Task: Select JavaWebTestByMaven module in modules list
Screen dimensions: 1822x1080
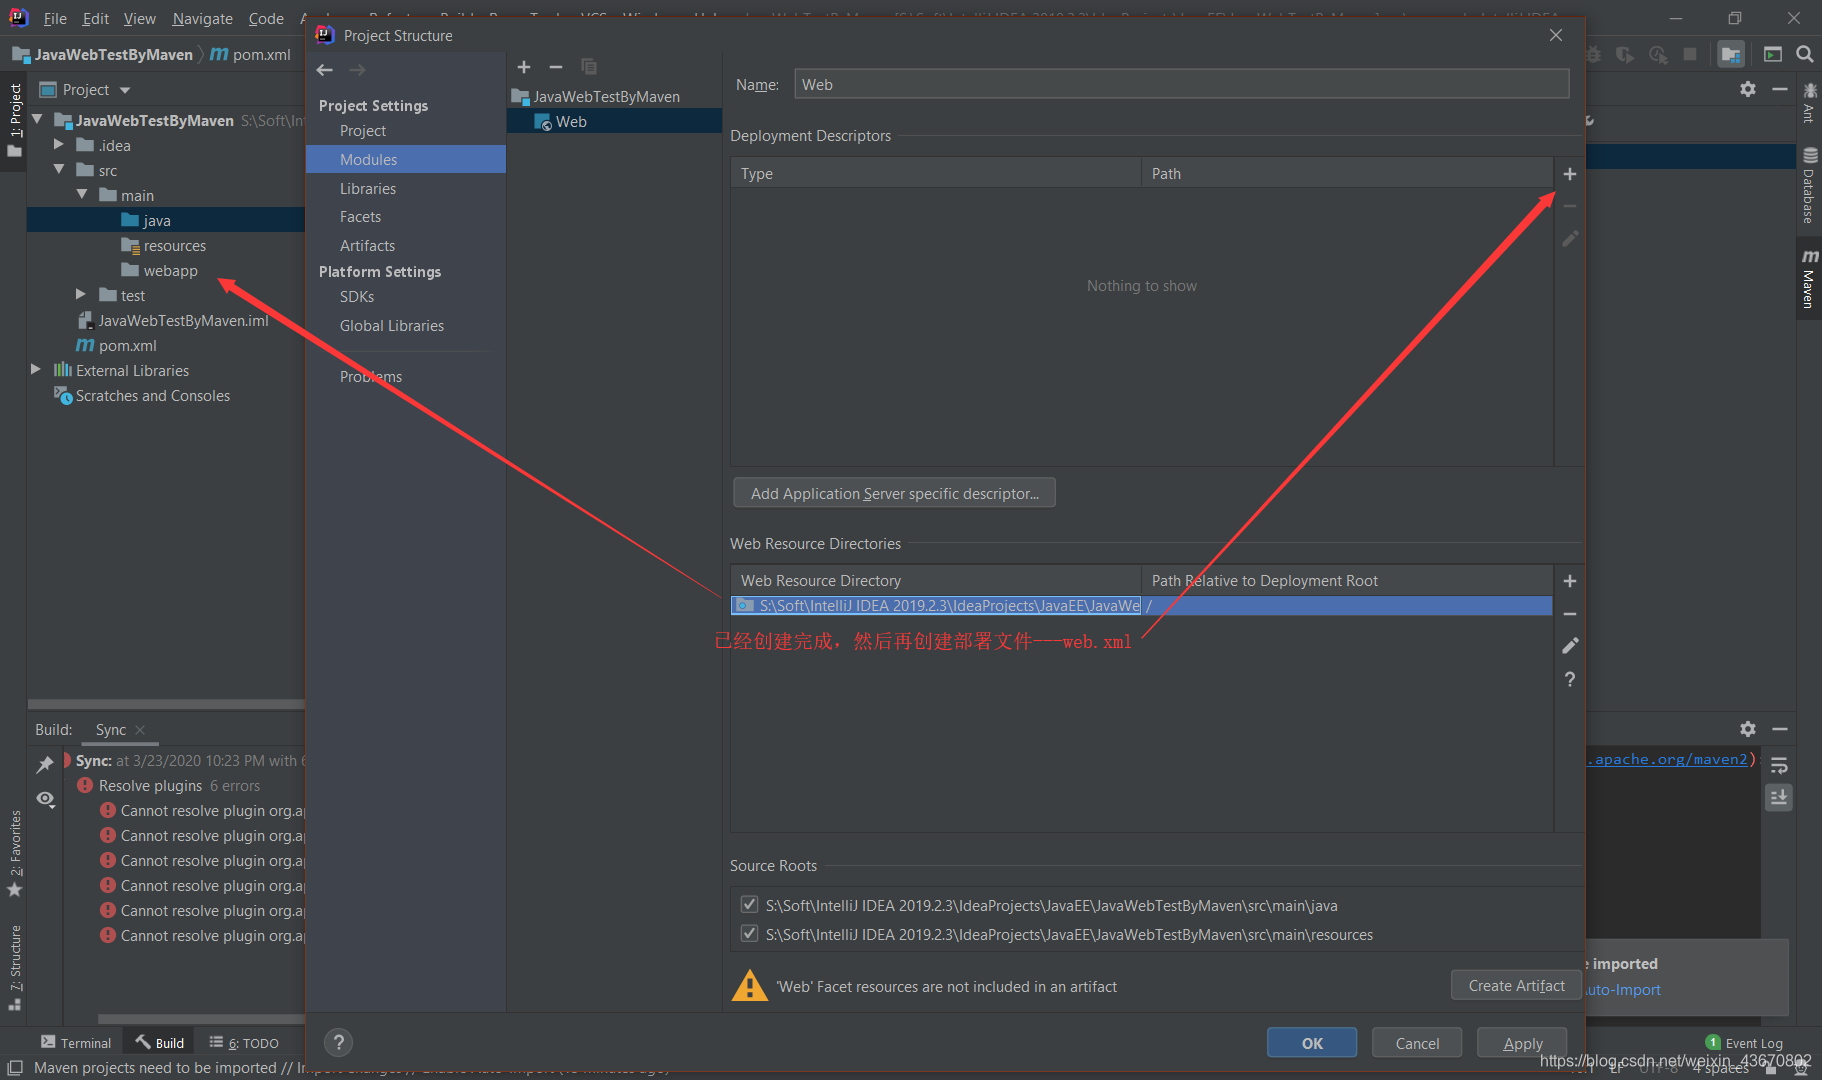Action: click(596, 96)
